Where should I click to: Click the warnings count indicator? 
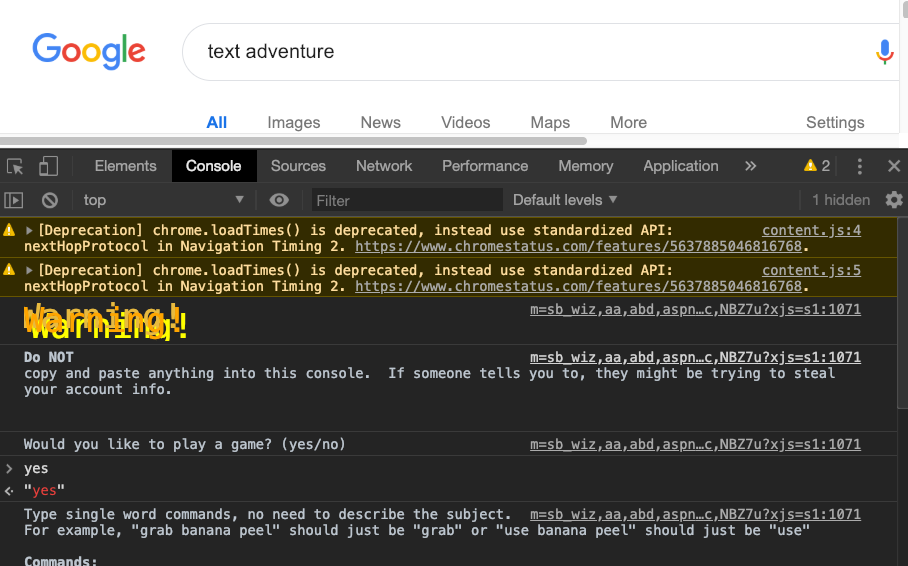point(817,166)
